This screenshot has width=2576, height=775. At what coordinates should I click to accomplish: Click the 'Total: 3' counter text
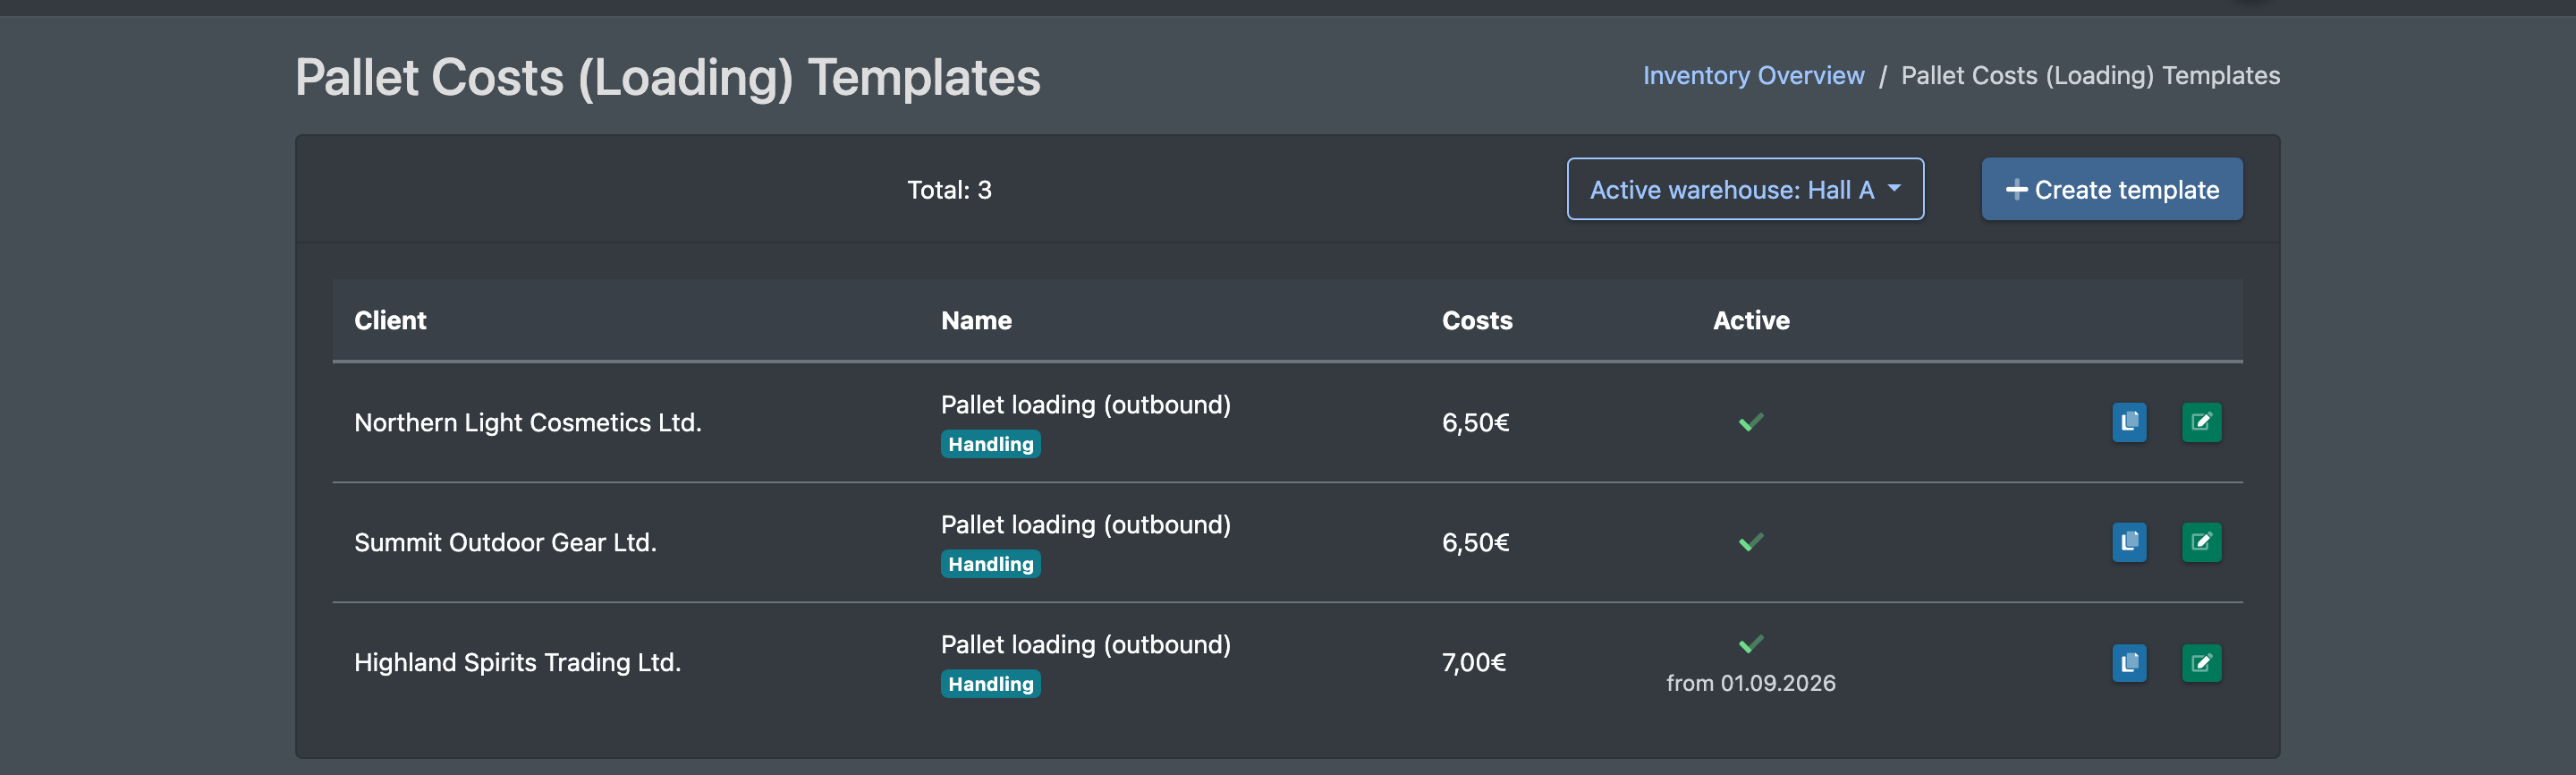pyautogui.click(x=949, y=190)
